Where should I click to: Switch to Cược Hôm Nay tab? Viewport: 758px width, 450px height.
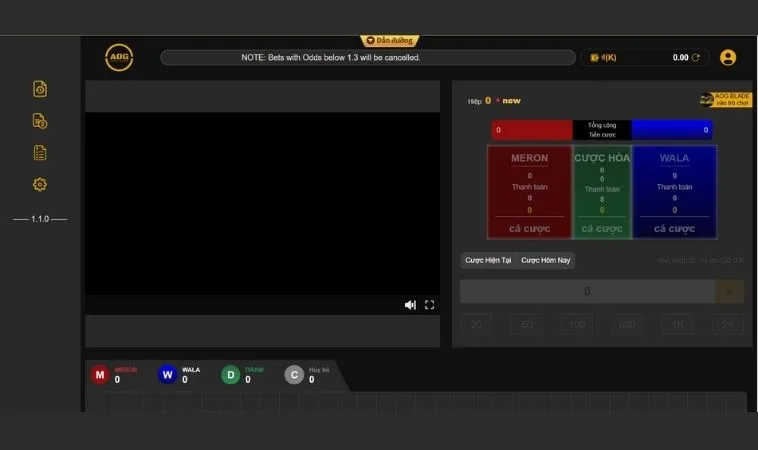click(x=545, y=260)
